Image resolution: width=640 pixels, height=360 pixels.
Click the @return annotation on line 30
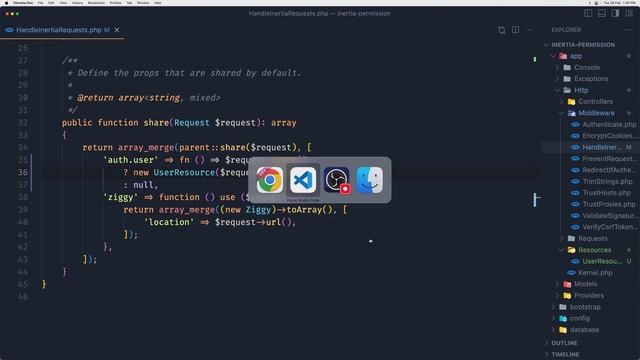95,98
